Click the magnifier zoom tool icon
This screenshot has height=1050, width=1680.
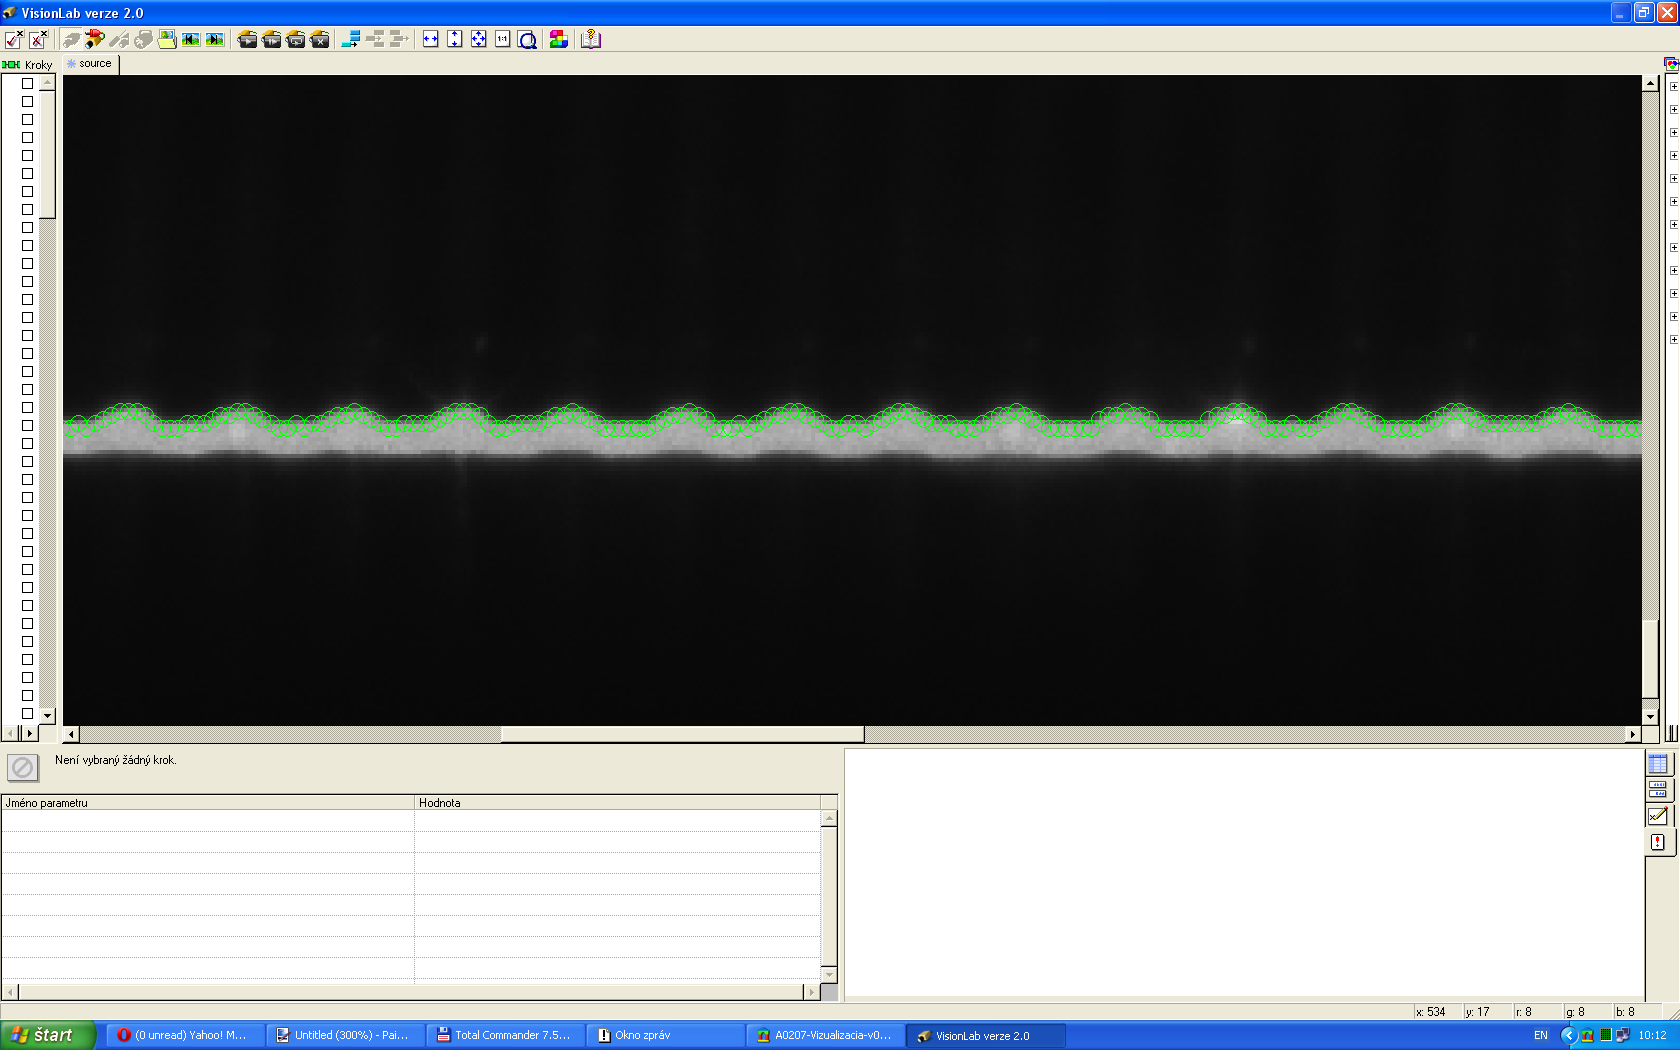pos(528,39)
